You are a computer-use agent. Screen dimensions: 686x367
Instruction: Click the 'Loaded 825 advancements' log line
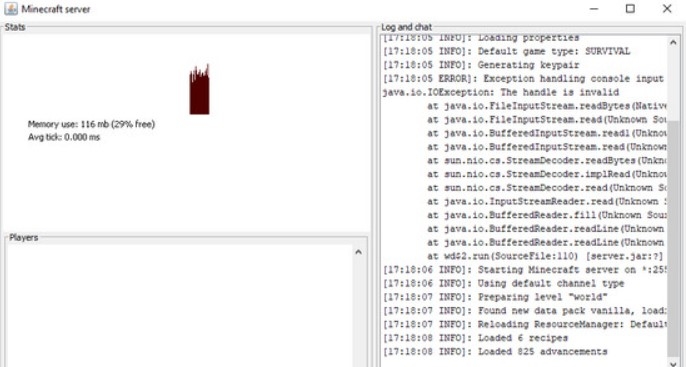pos(495,351)
